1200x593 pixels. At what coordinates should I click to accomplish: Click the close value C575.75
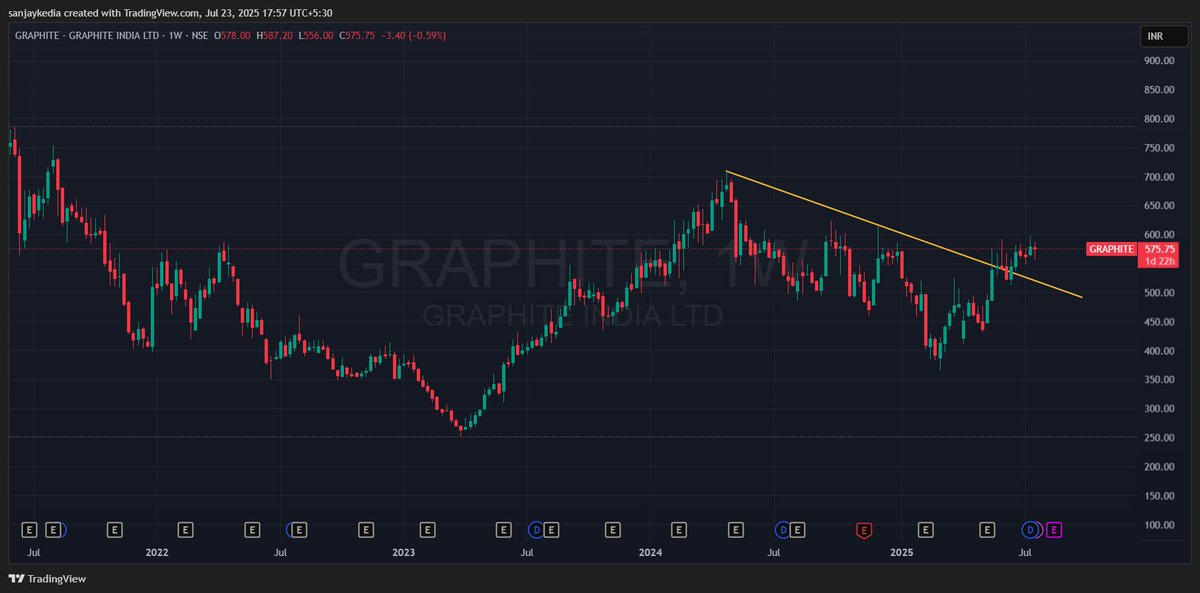point(356,36)
